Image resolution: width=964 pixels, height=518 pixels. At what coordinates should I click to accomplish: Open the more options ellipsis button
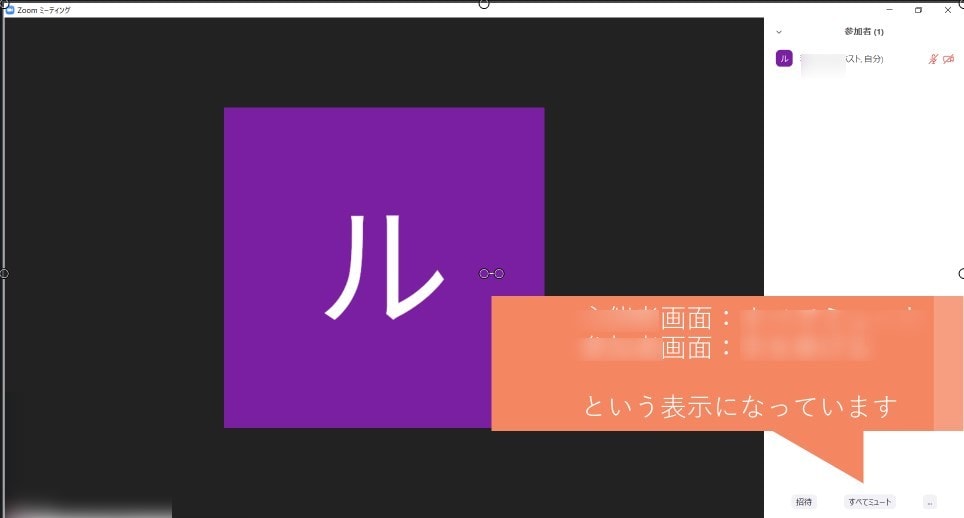pyautogui.click(x=930, y=503)
